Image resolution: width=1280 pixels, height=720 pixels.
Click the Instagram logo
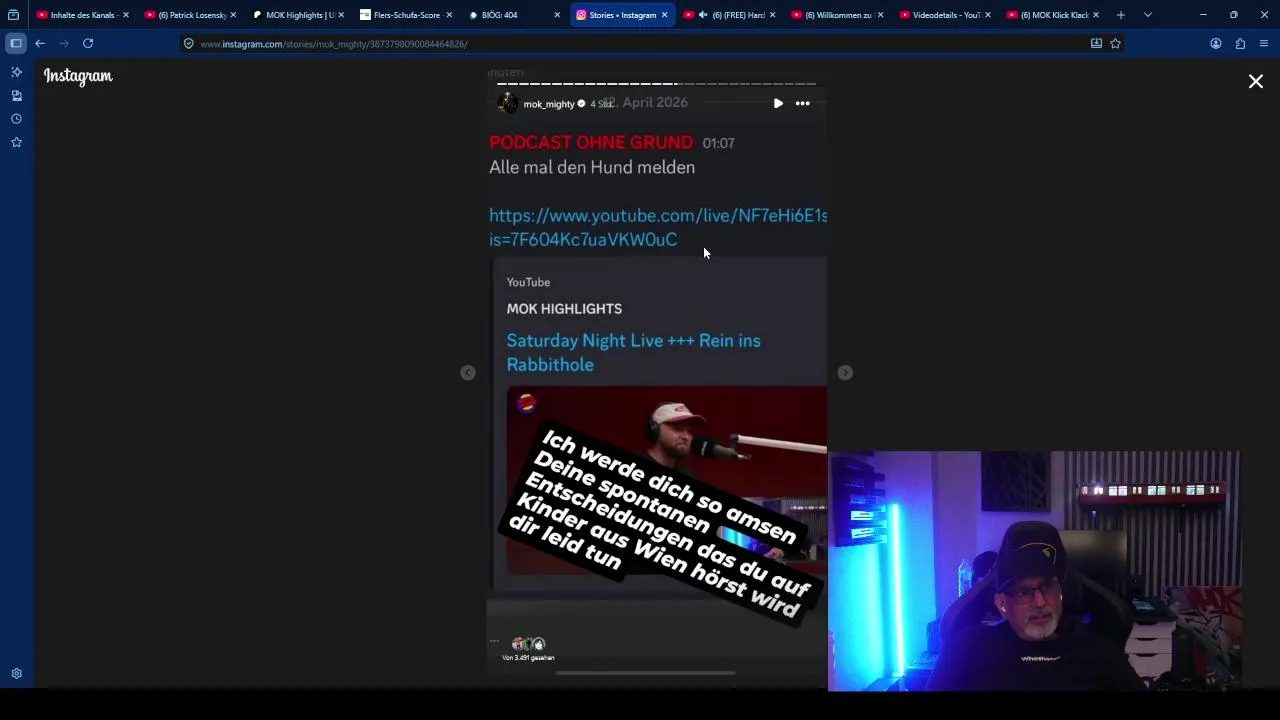coord(78,76)
